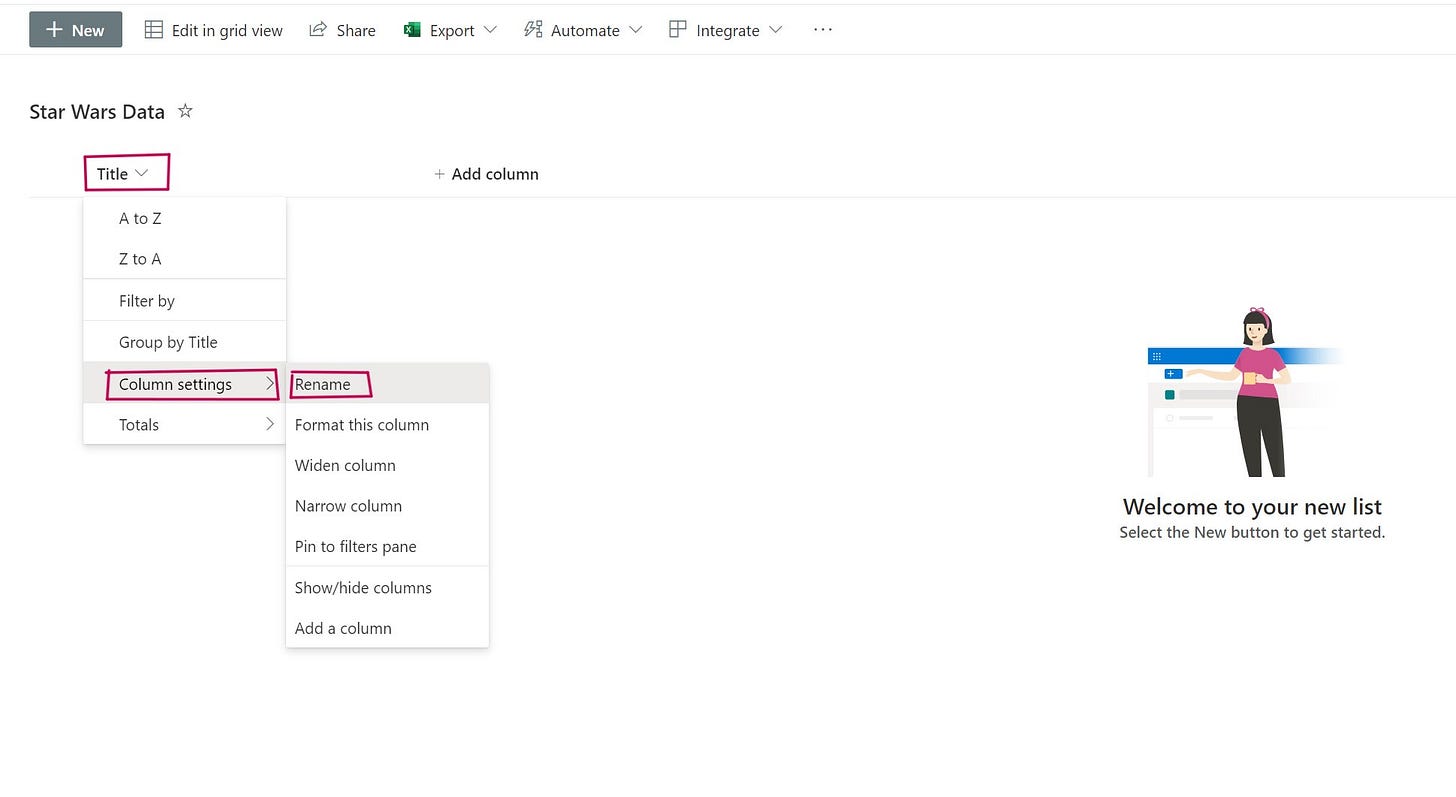Select Show/hide columns
The height and width of the screenshot is (797, 1456).
tap(388, 588)
